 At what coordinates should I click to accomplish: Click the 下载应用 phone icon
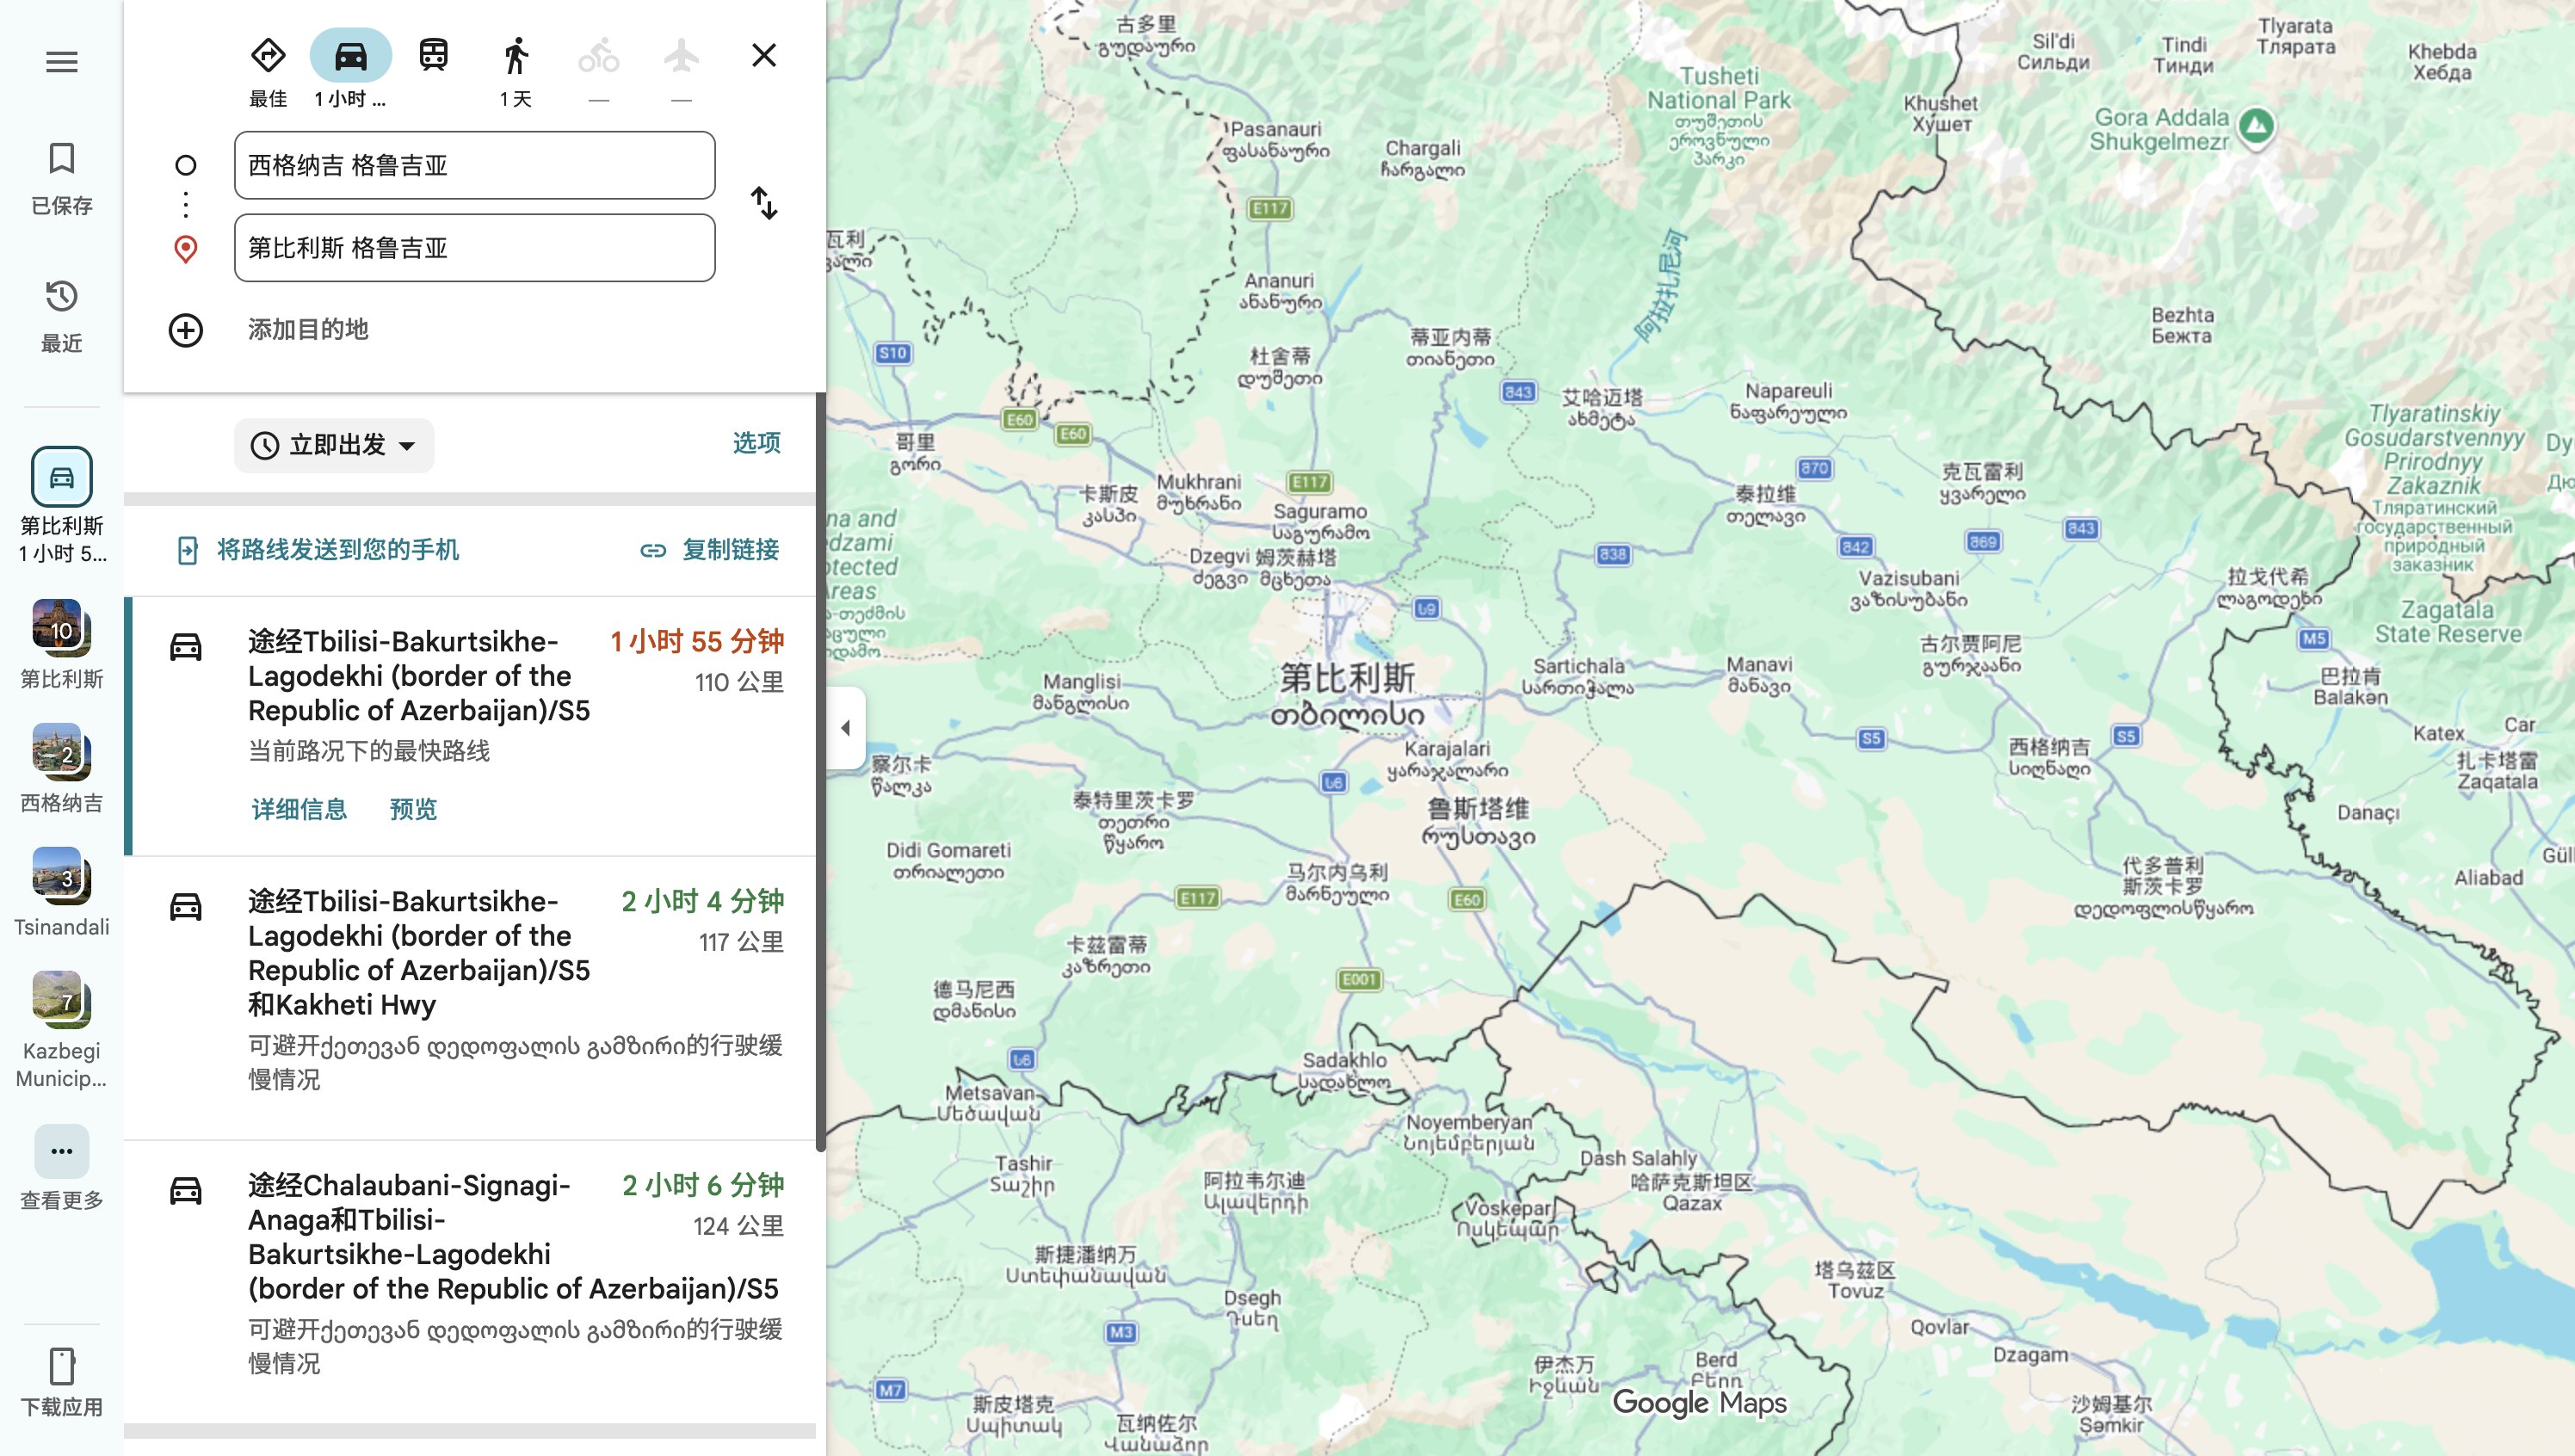[x=62, y=1366]
